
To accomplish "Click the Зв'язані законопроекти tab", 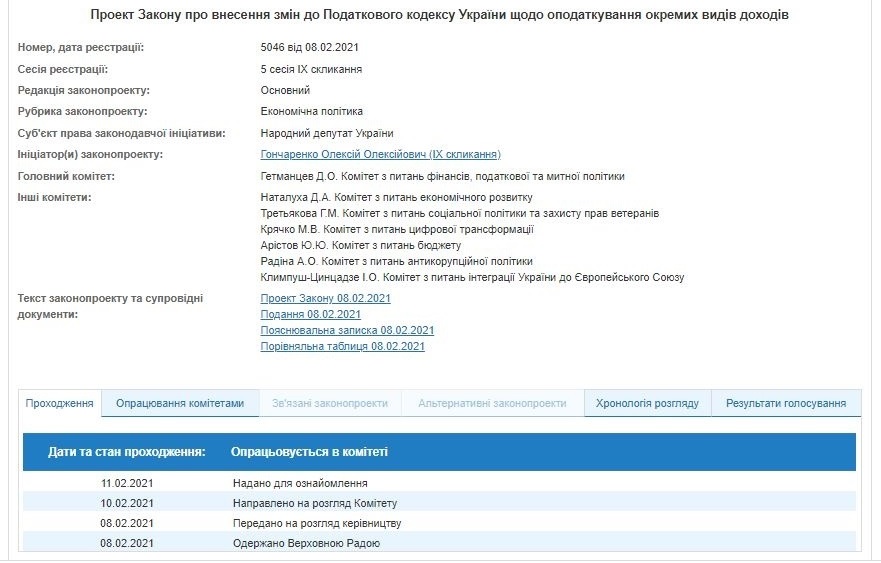I will point(330,403).
